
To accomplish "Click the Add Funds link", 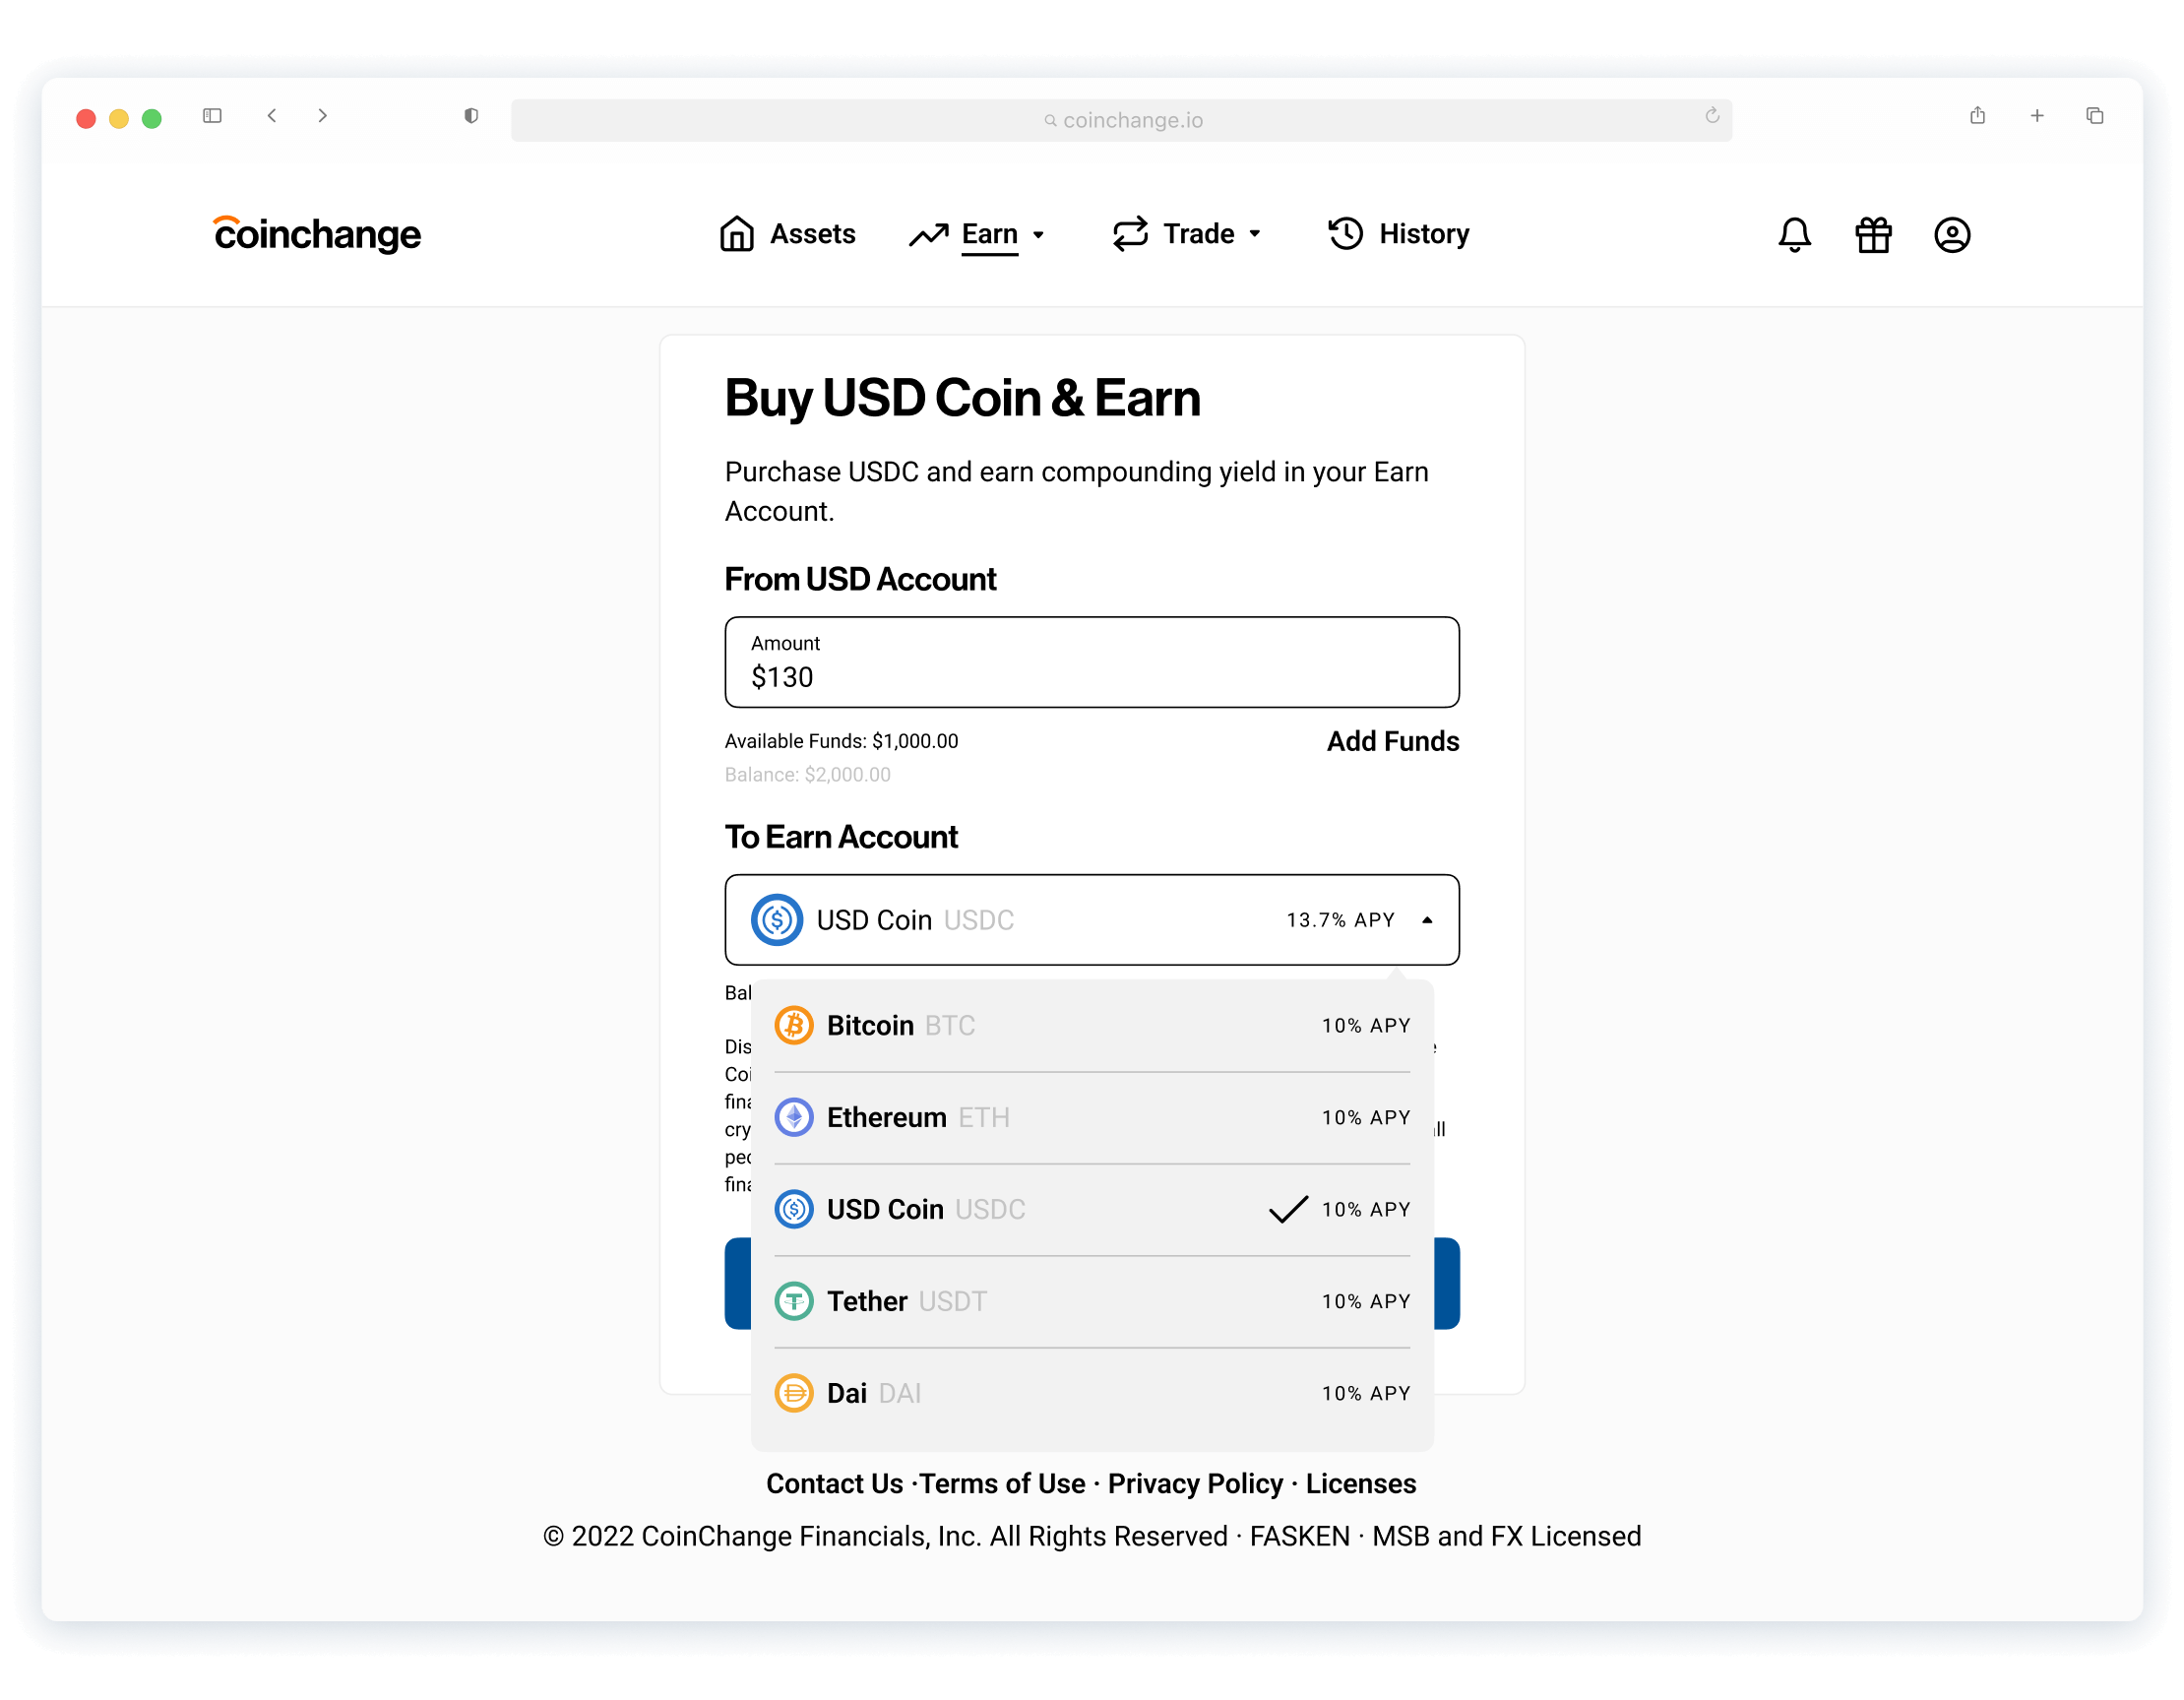I will click(1392, 741).
